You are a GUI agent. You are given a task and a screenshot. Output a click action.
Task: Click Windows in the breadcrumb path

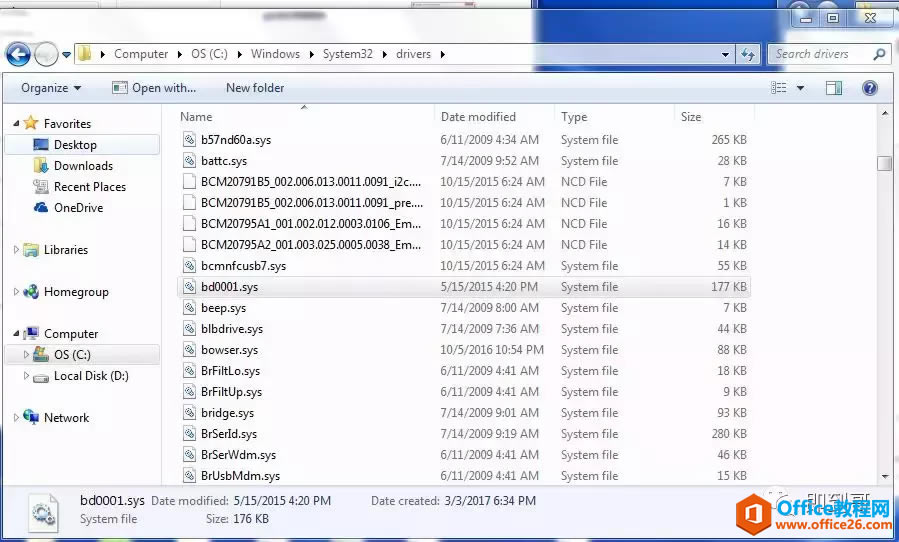[275, 54]
